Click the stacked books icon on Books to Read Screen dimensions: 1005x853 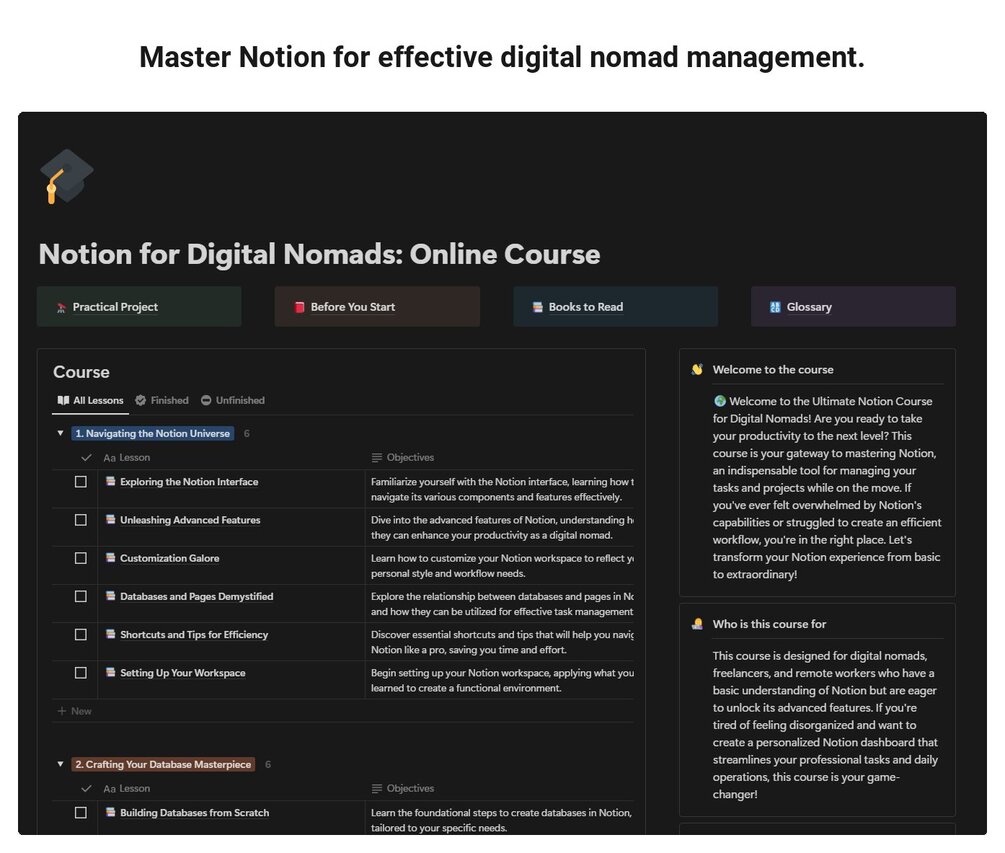(x=538, y=307)
